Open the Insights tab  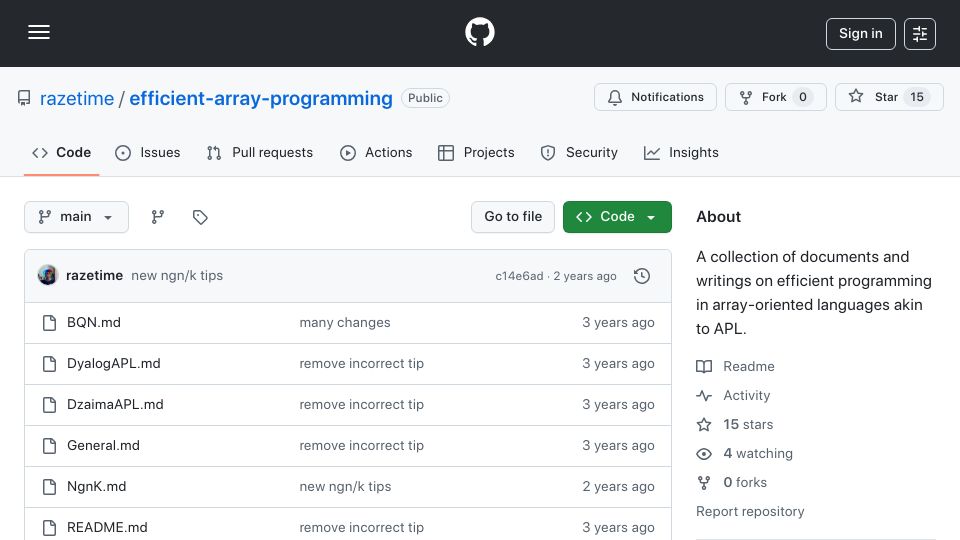(681, 152)
